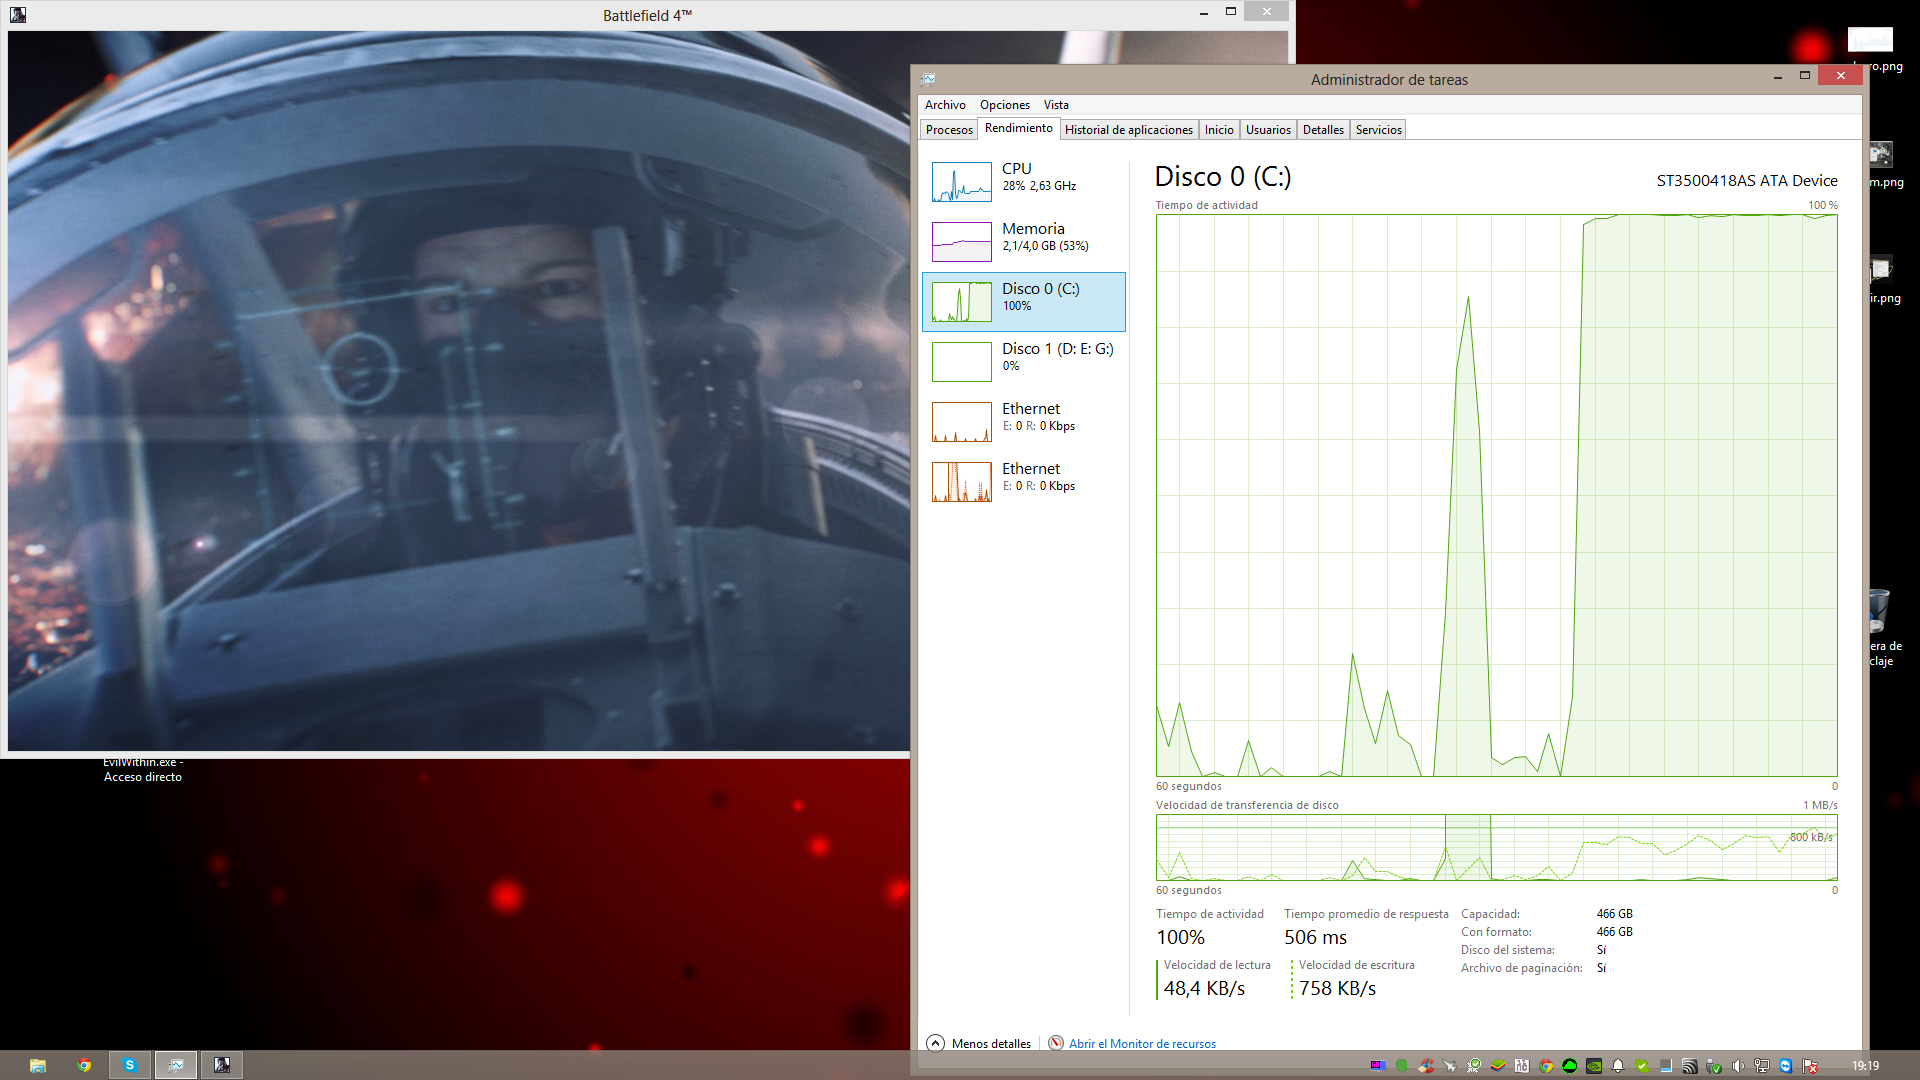The image size is (1920, 1080).
Task: Click the CCleaner tray icon
Action: coord(1426,1066)
